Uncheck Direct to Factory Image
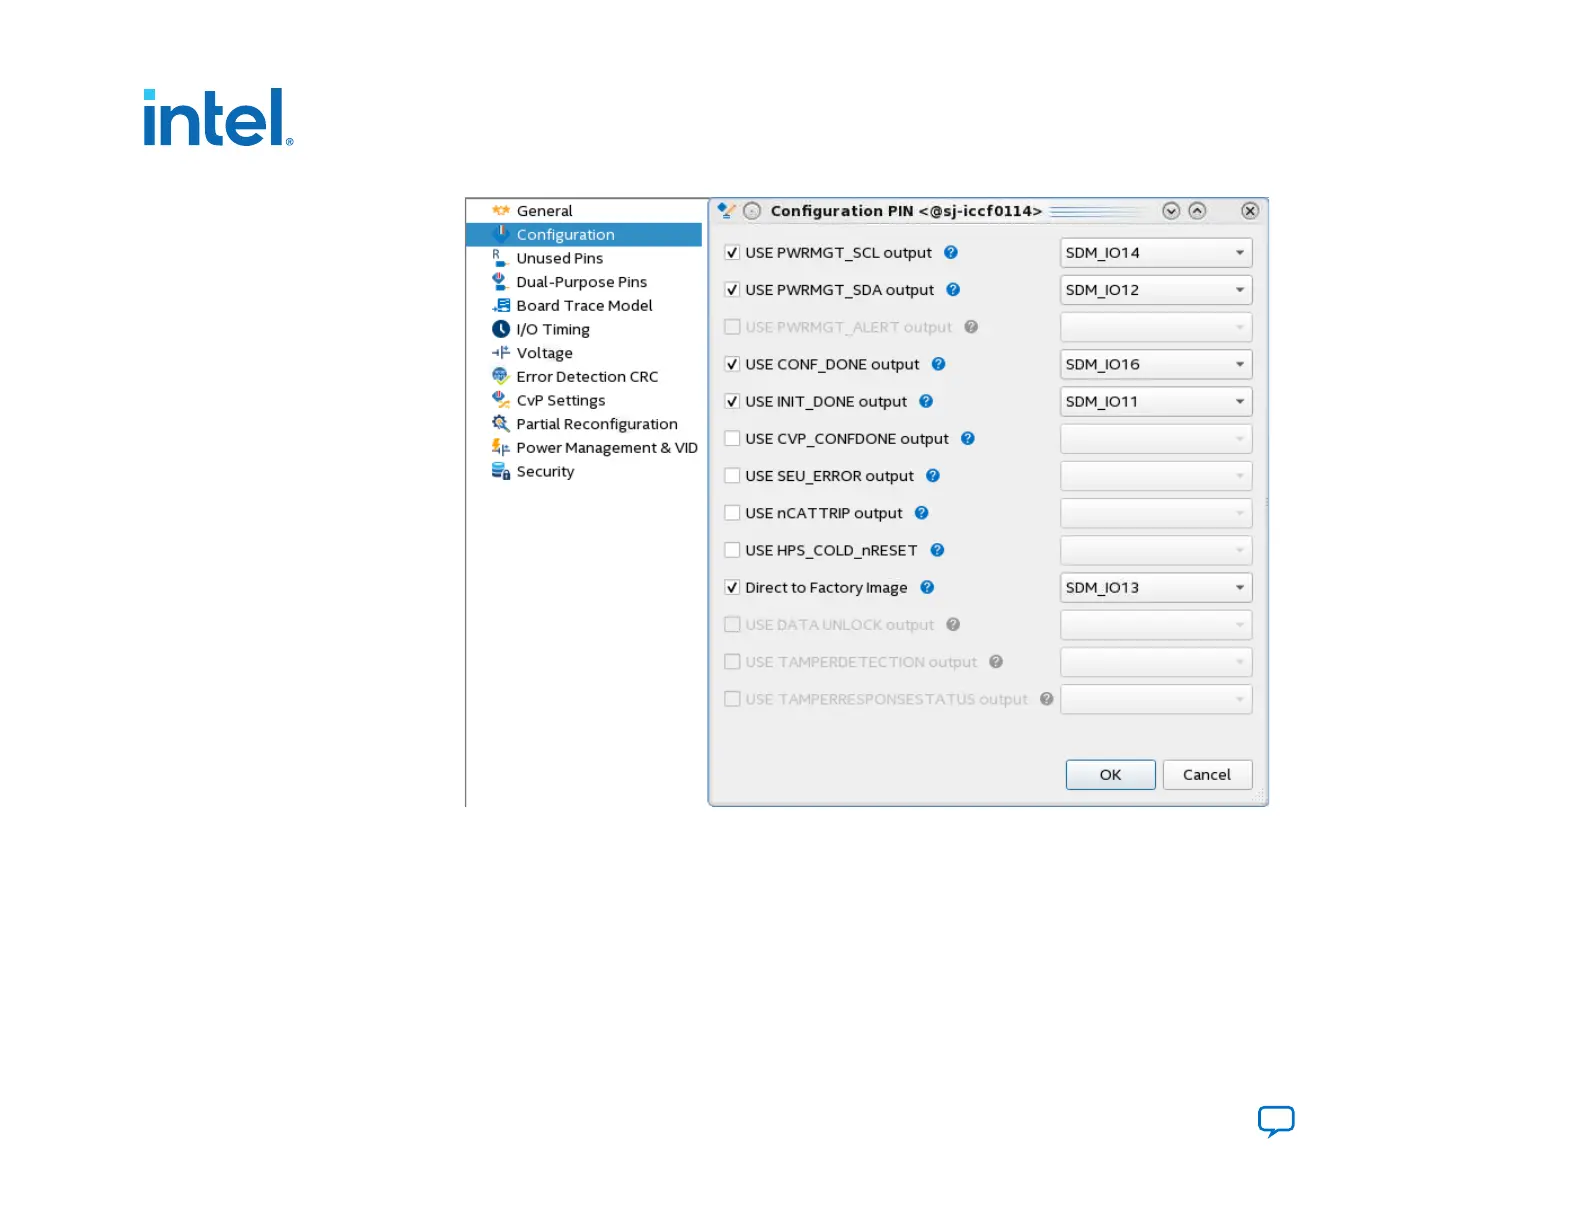The width and height of the screenshot is (1584, 1224). click(x=732, y=587)
